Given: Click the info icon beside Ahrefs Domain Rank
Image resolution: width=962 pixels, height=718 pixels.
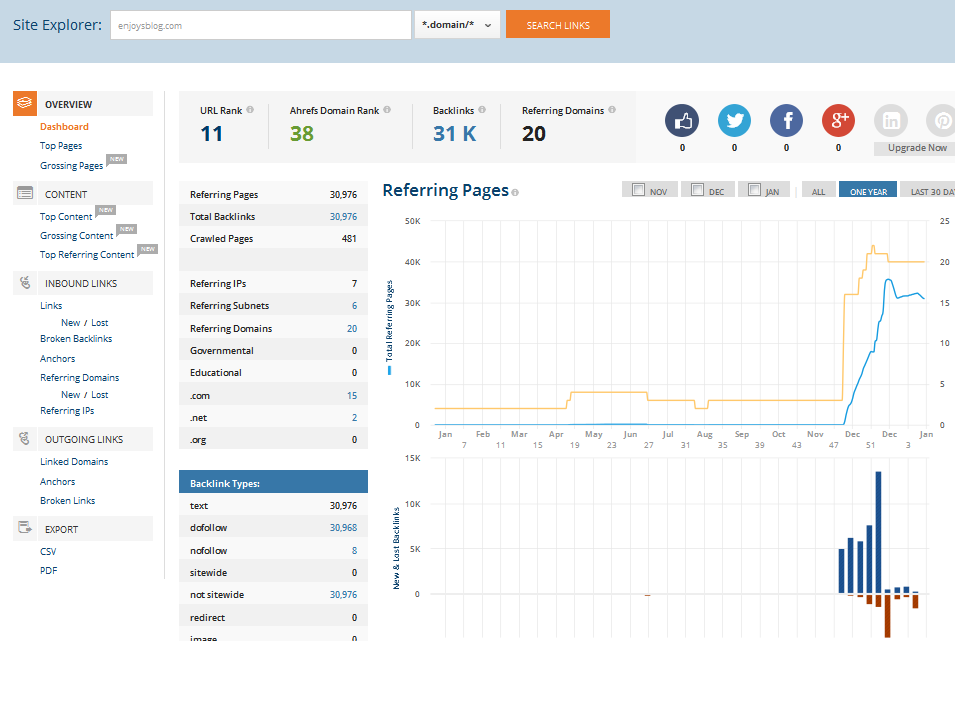Looking at the screenshot, I should (x=387, y=110).
